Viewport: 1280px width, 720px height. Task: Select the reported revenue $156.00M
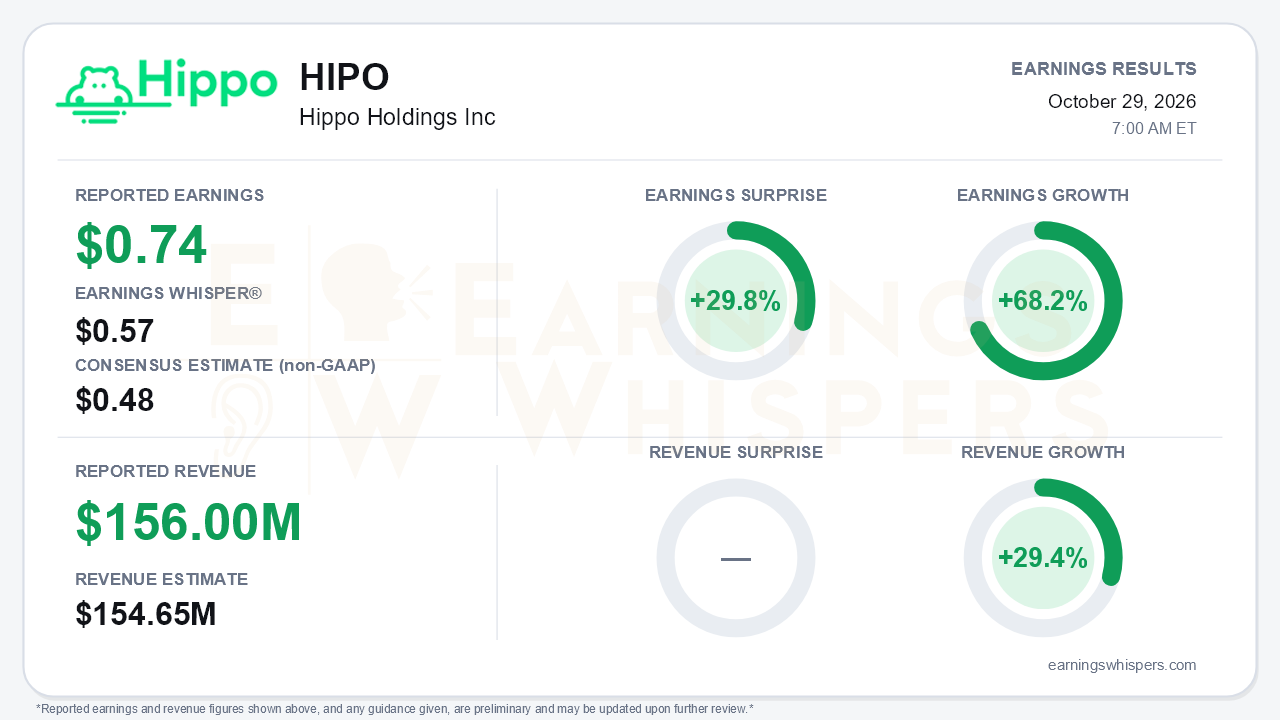(189, 522)
